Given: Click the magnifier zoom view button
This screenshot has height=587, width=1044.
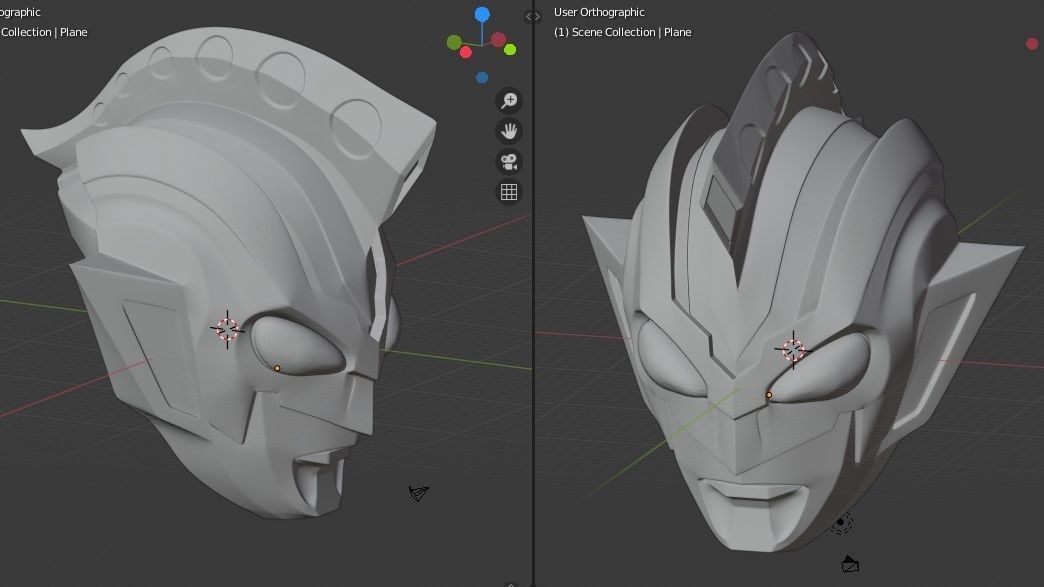Looking at the screenshot, I should [x=509, y=100].
